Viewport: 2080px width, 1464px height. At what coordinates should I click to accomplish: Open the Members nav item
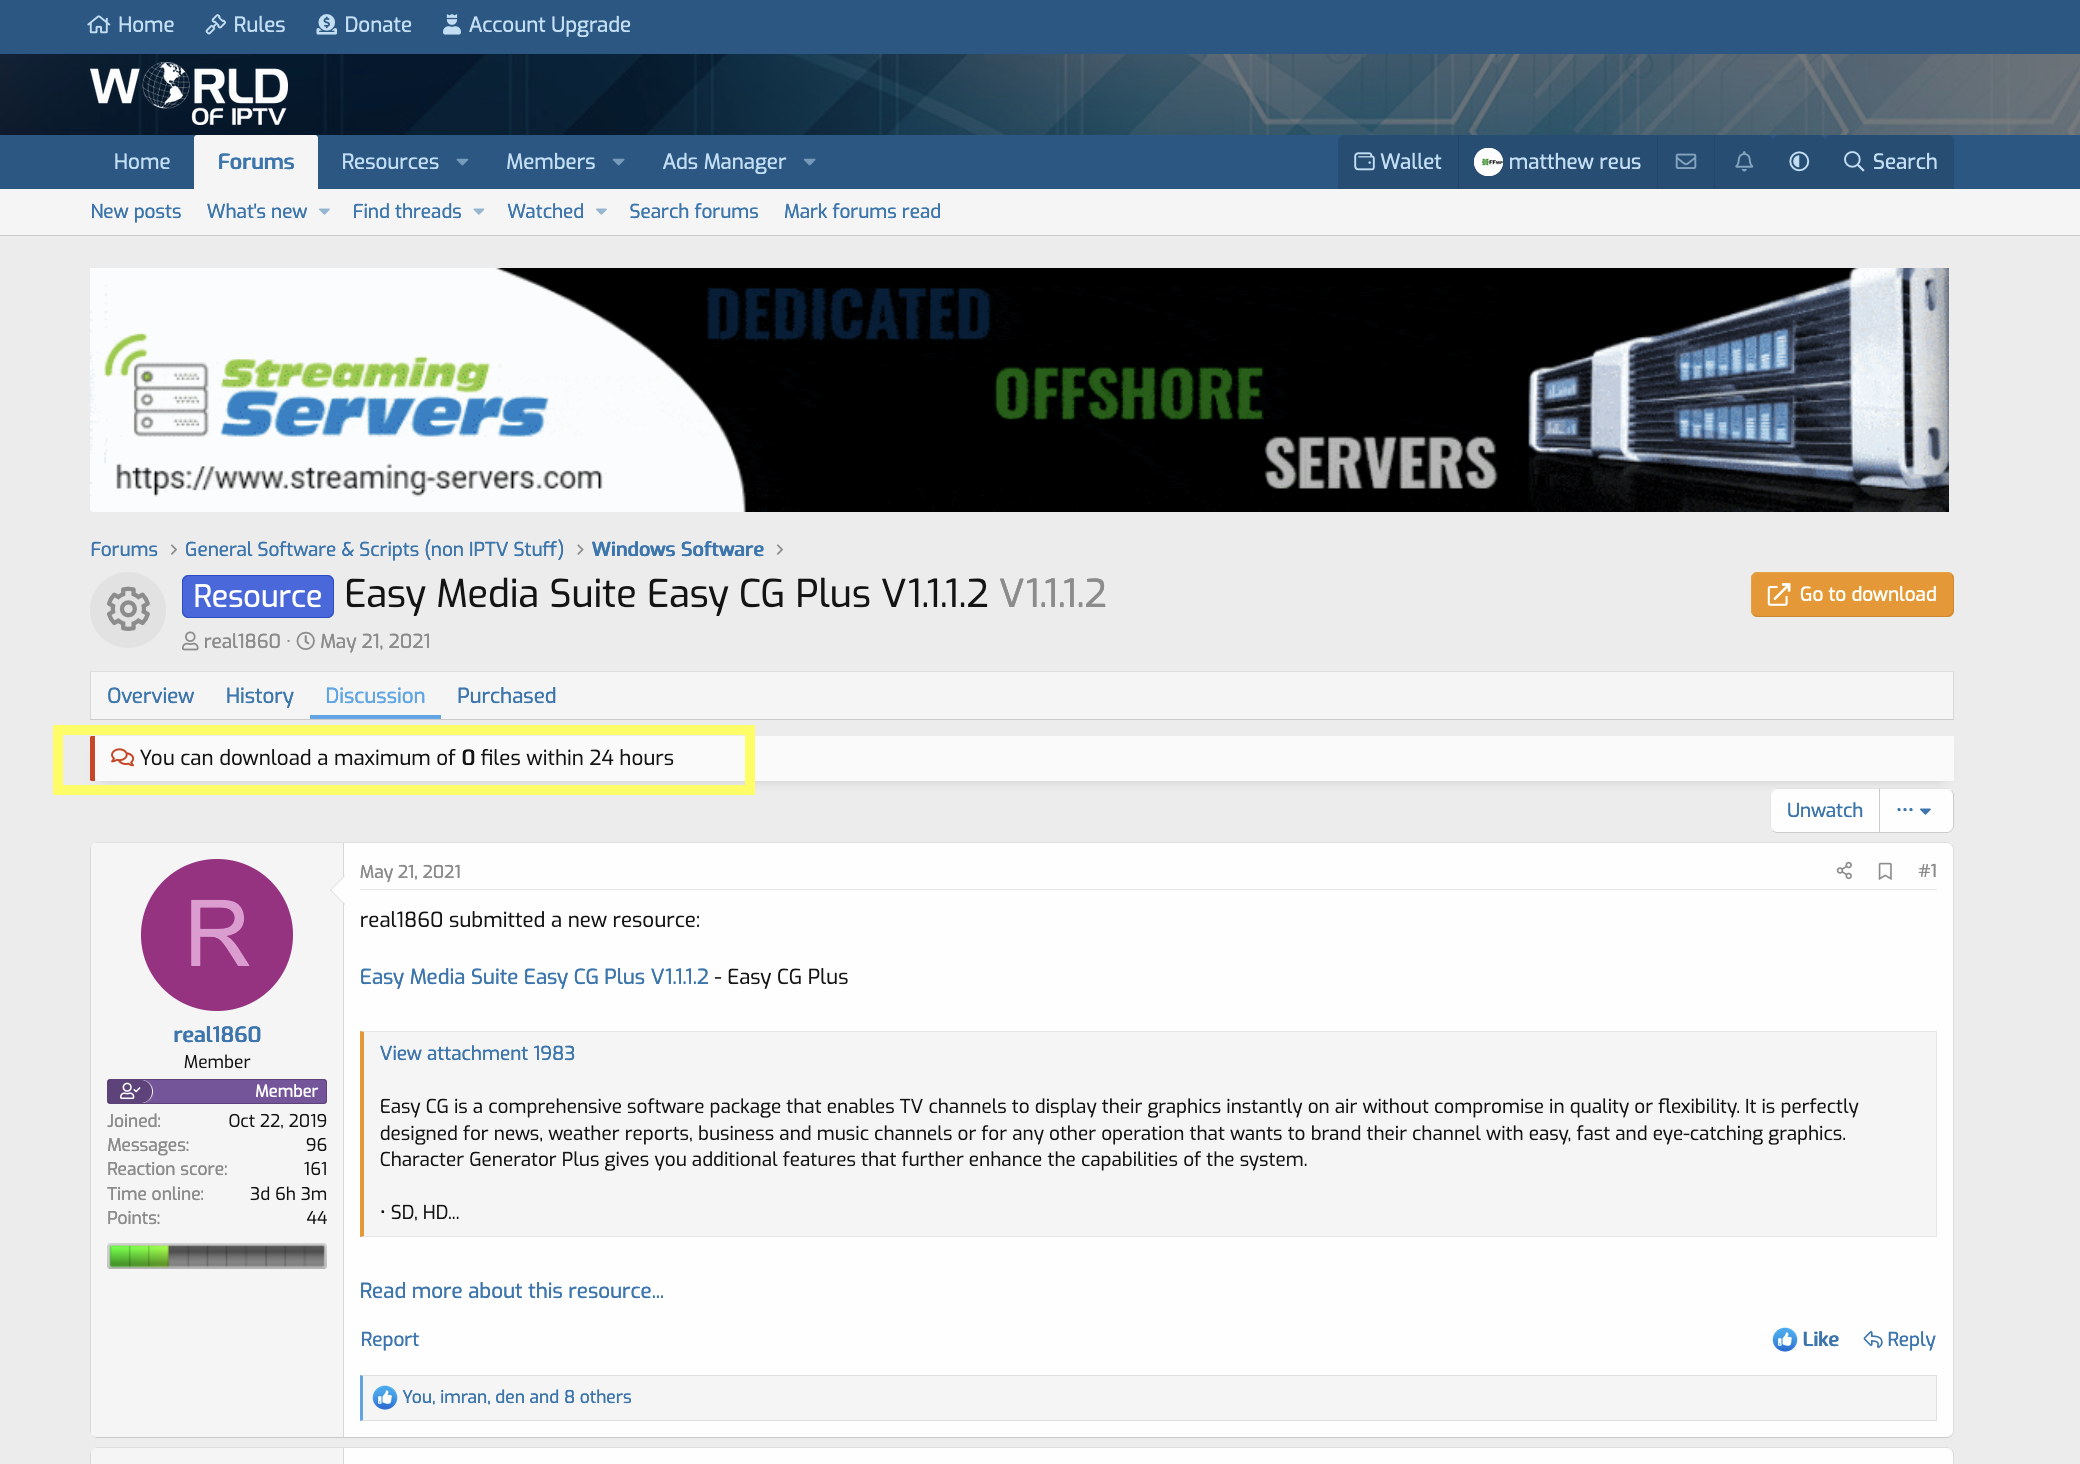coord(550,161)
